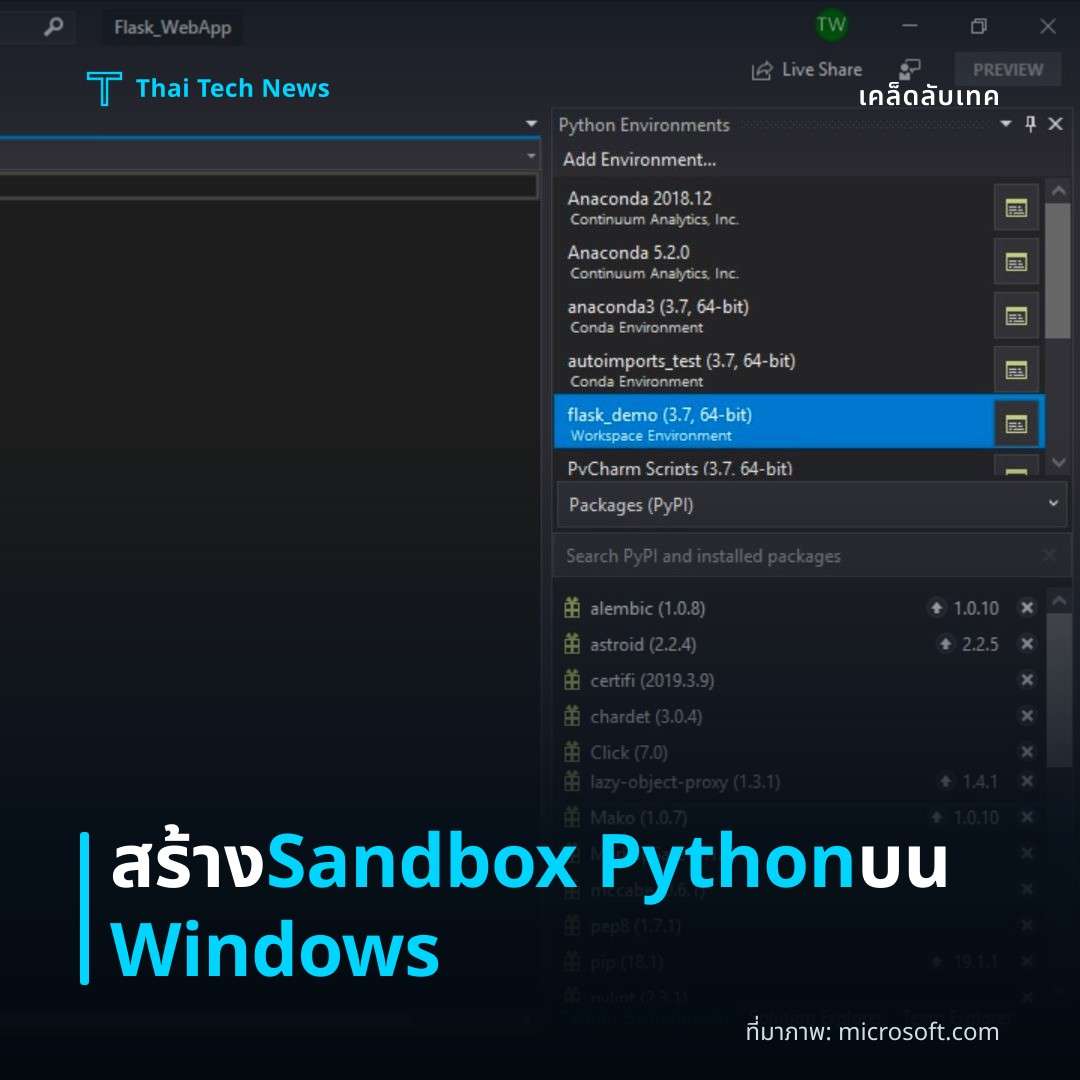Click alembic (1.0.8) package entry

coord(647,608)
